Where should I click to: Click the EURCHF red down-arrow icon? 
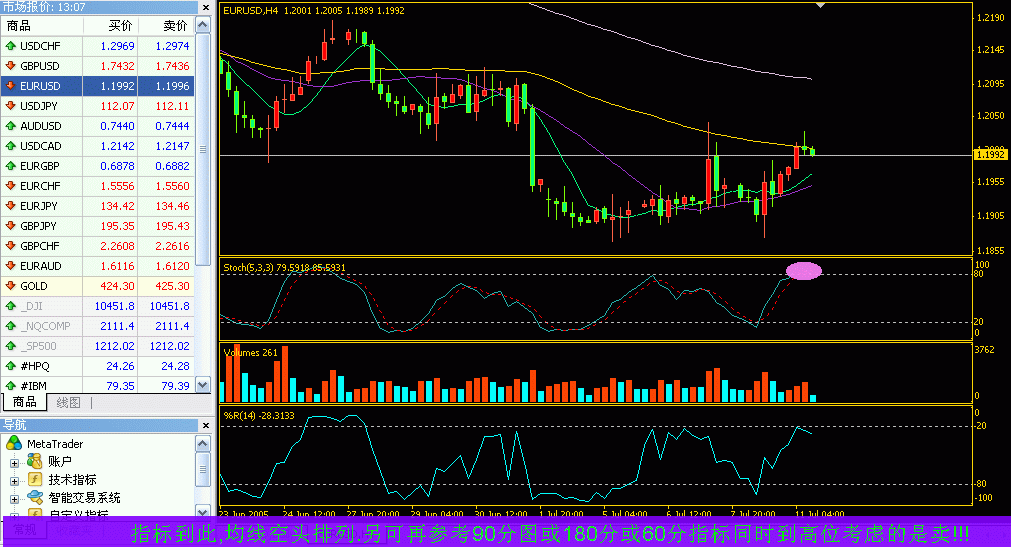pyautogui.click(x=10, y=186)
